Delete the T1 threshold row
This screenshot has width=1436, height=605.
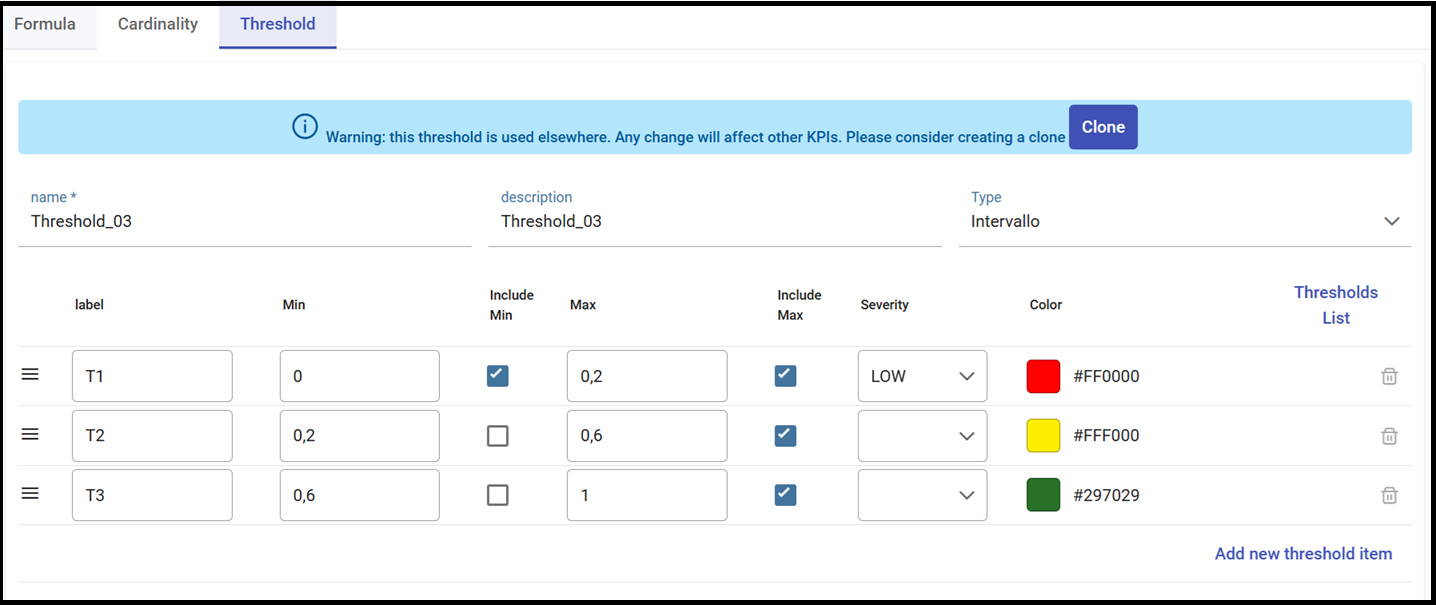(1389, 376)
